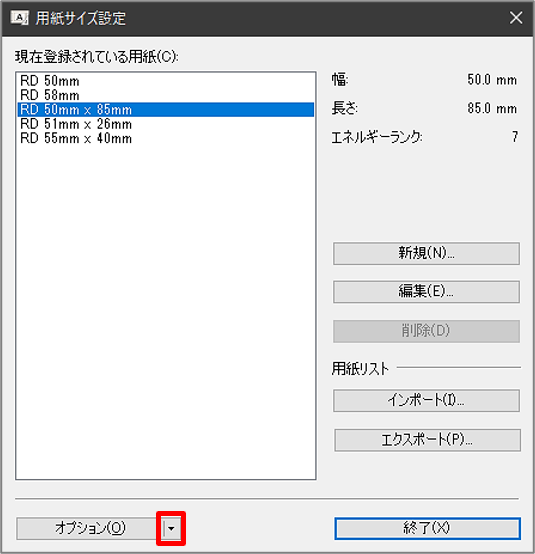Click the インポート(I)... import button

pos(426,400)
